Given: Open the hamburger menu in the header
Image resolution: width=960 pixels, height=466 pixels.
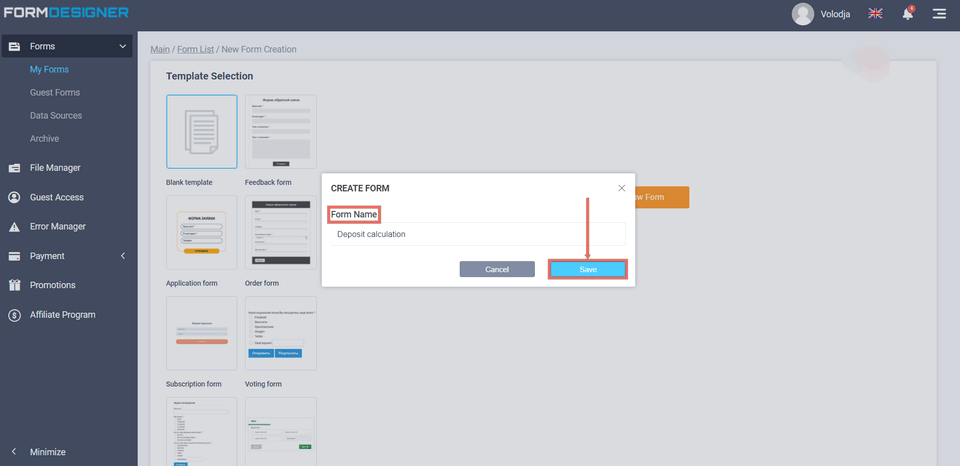Looking at the screenshot, I should coord(939,14).
